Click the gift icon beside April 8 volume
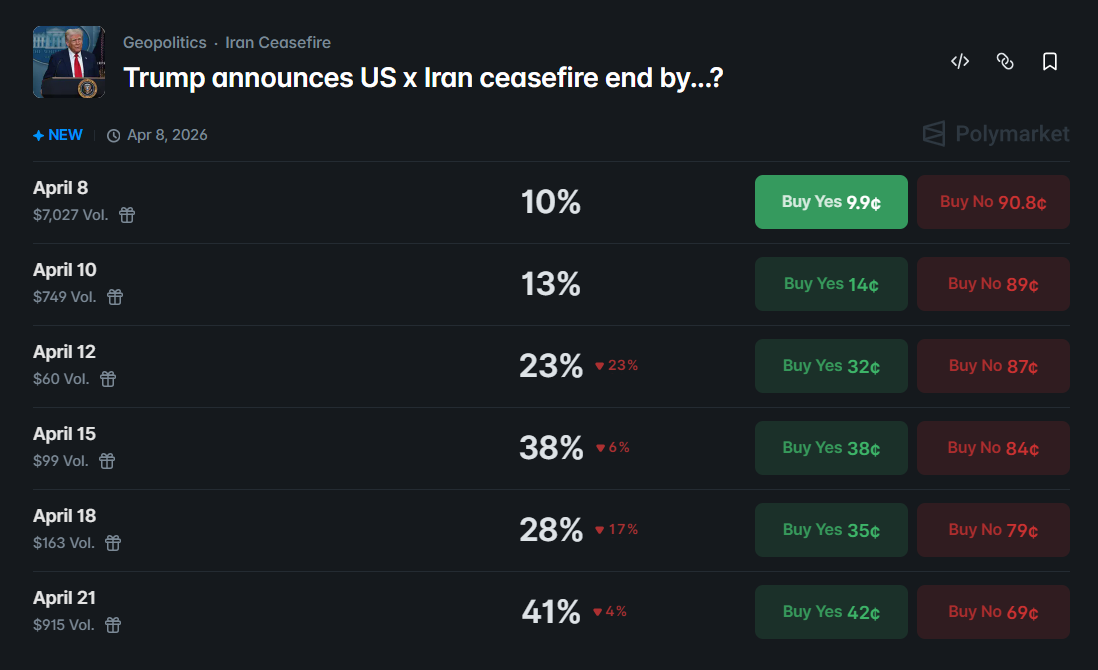 (127, 215)
